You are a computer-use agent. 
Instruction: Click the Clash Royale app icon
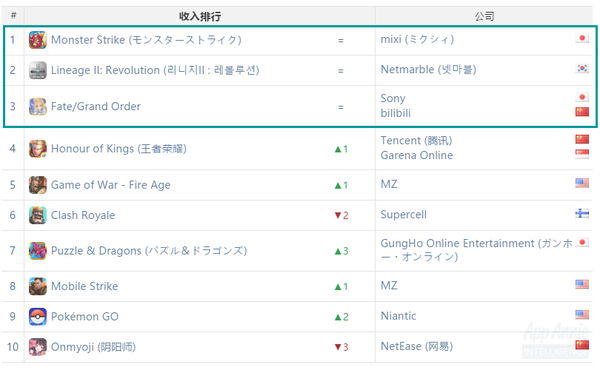[x=38, y=215]
